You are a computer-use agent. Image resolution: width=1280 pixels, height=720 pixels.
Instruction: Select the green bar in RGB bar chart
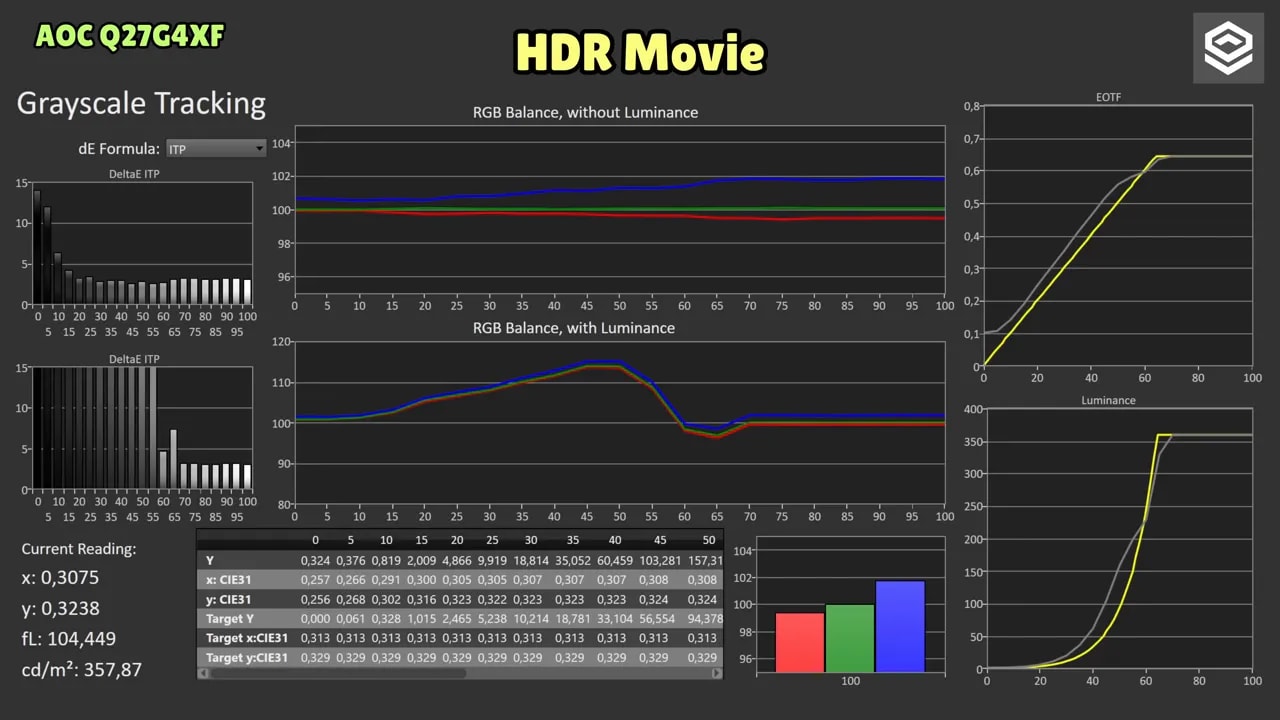850,638
